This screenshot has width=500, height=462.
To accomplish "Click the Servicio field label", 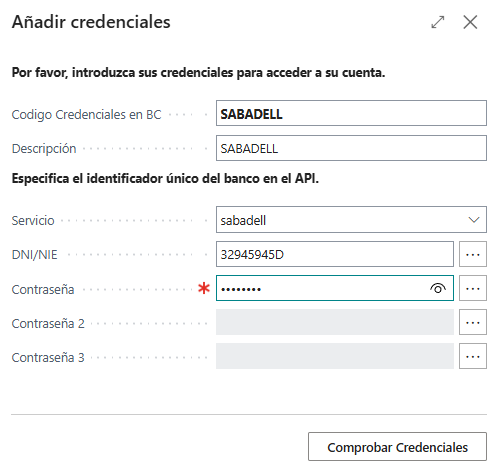I will click(33, 221).
